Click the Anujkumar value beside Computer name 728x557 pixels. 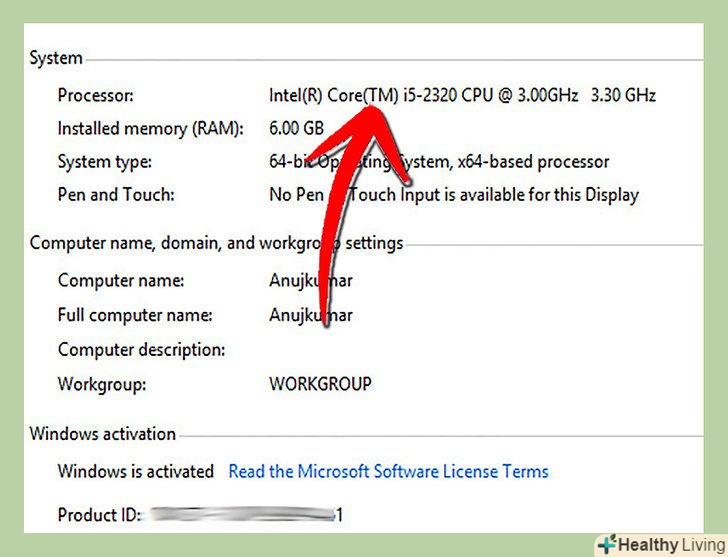[x=311, y=280]
